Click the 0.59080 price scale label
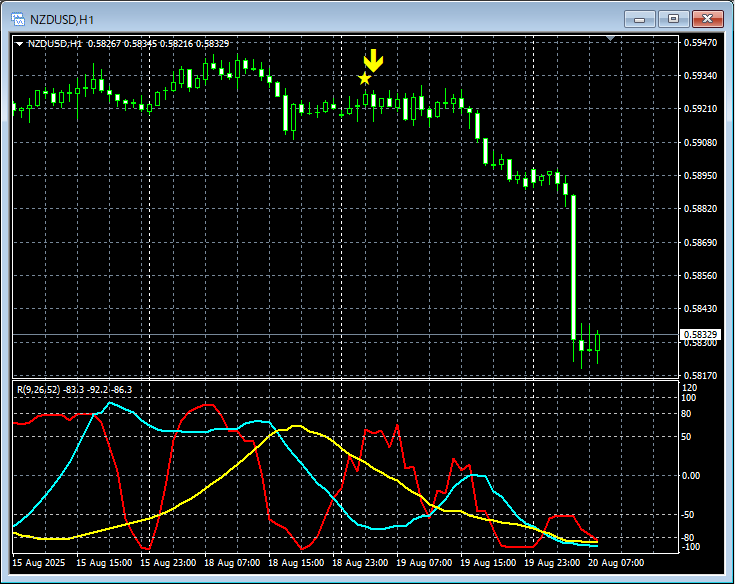The width and height of the screenshot is (736, 584). point(700,142)
